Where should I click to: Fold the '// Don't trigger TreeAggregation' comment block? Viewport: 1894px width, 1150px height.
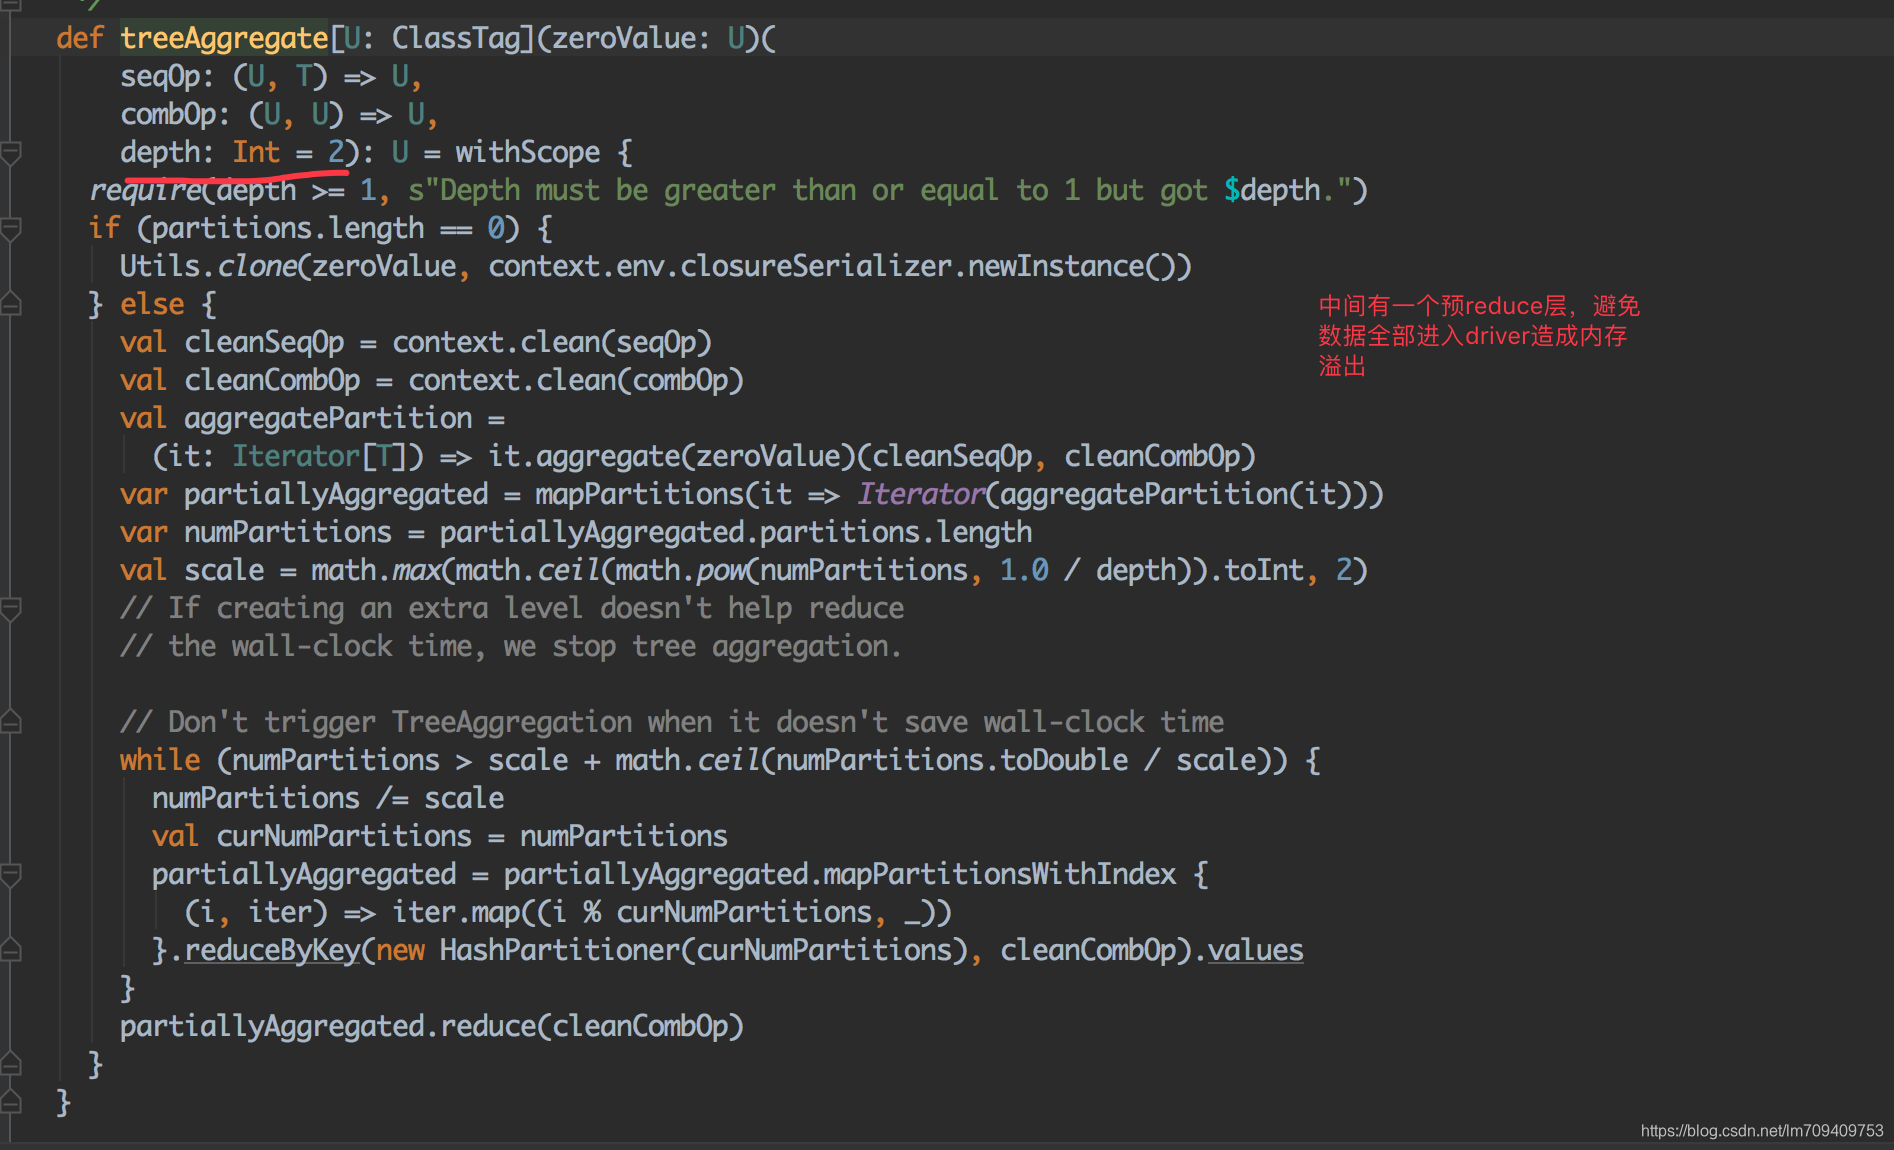[x=11, y=723]
